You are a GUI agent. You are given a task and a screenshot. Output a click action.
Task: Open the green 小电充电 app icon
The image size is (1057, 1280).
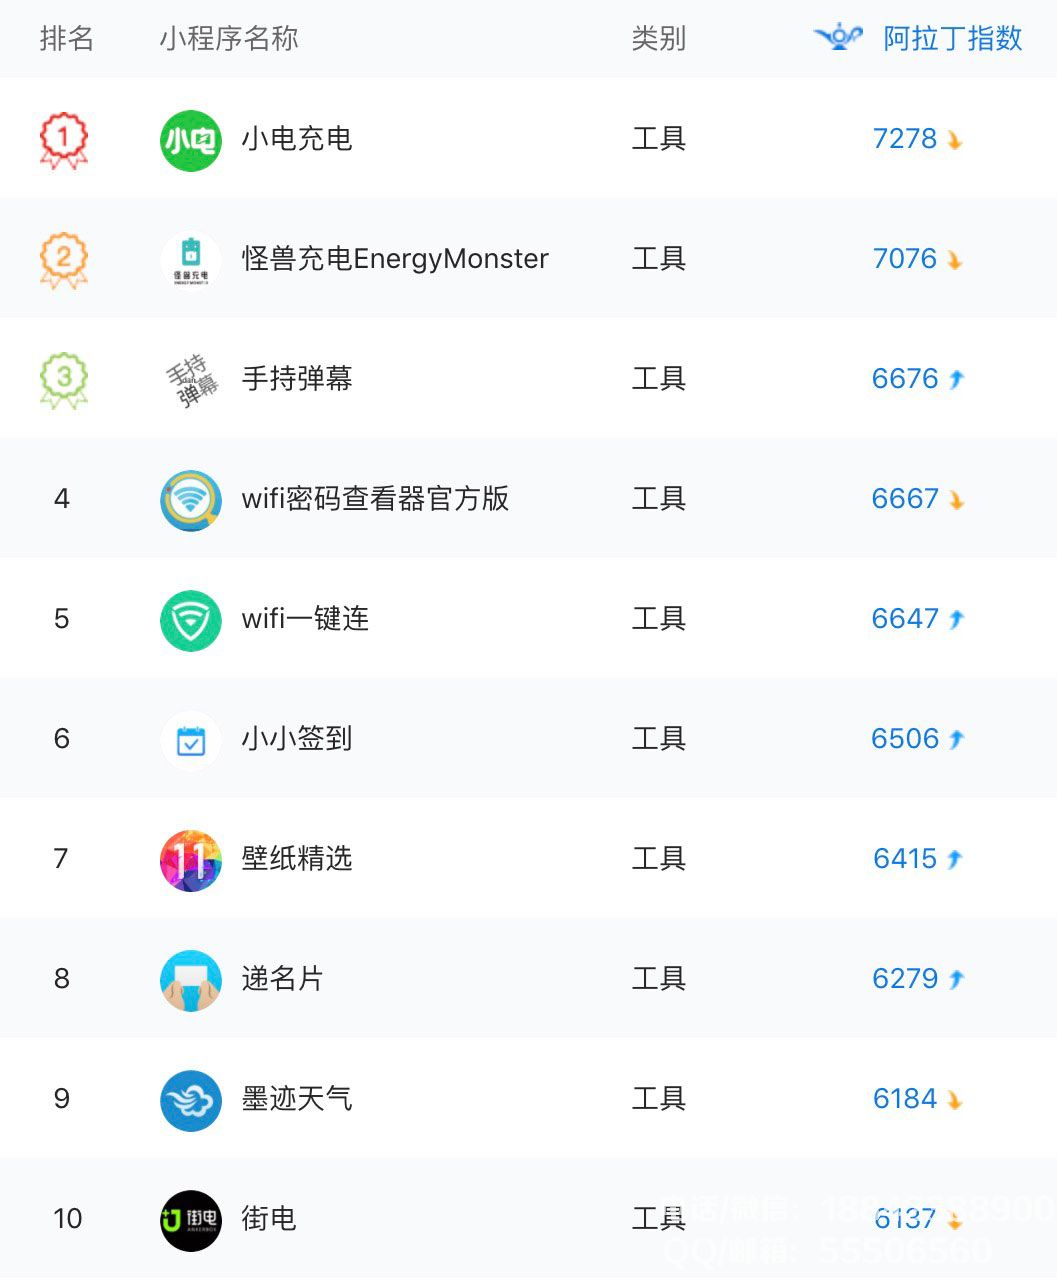[190, 140]
